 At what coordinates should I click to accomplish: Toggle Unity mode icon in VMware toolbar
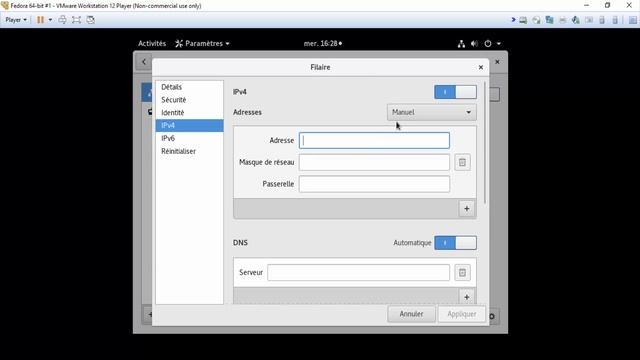point(91,20)
